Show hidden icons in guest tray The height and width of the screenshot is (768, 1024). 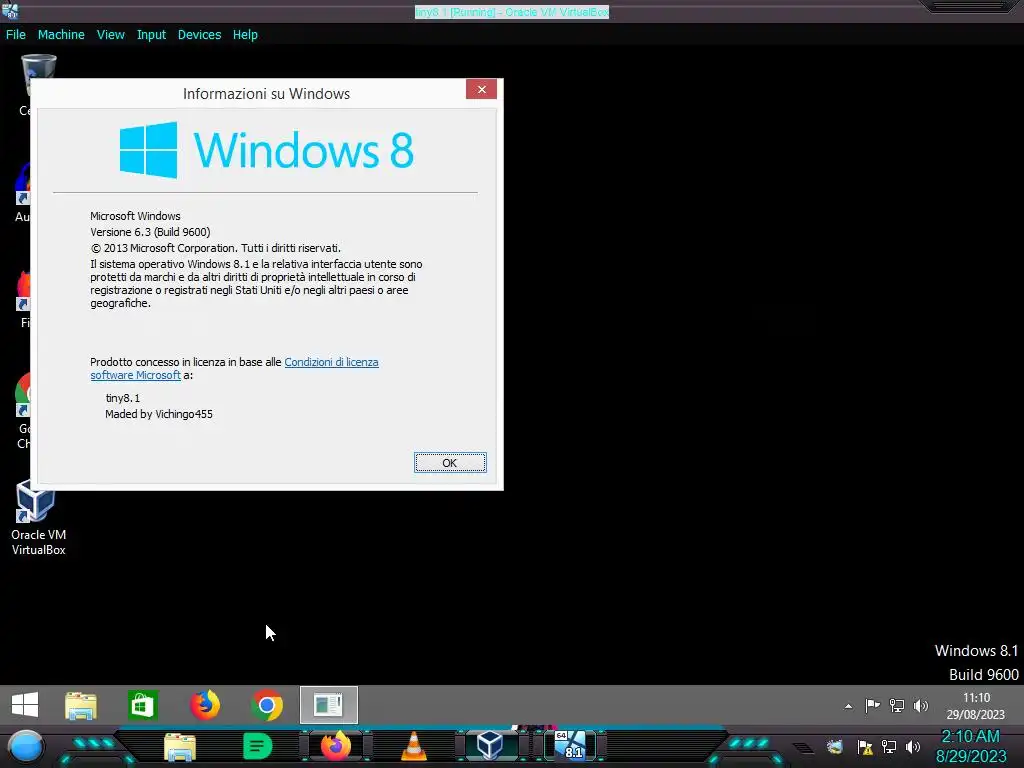[x=848, y=706]
